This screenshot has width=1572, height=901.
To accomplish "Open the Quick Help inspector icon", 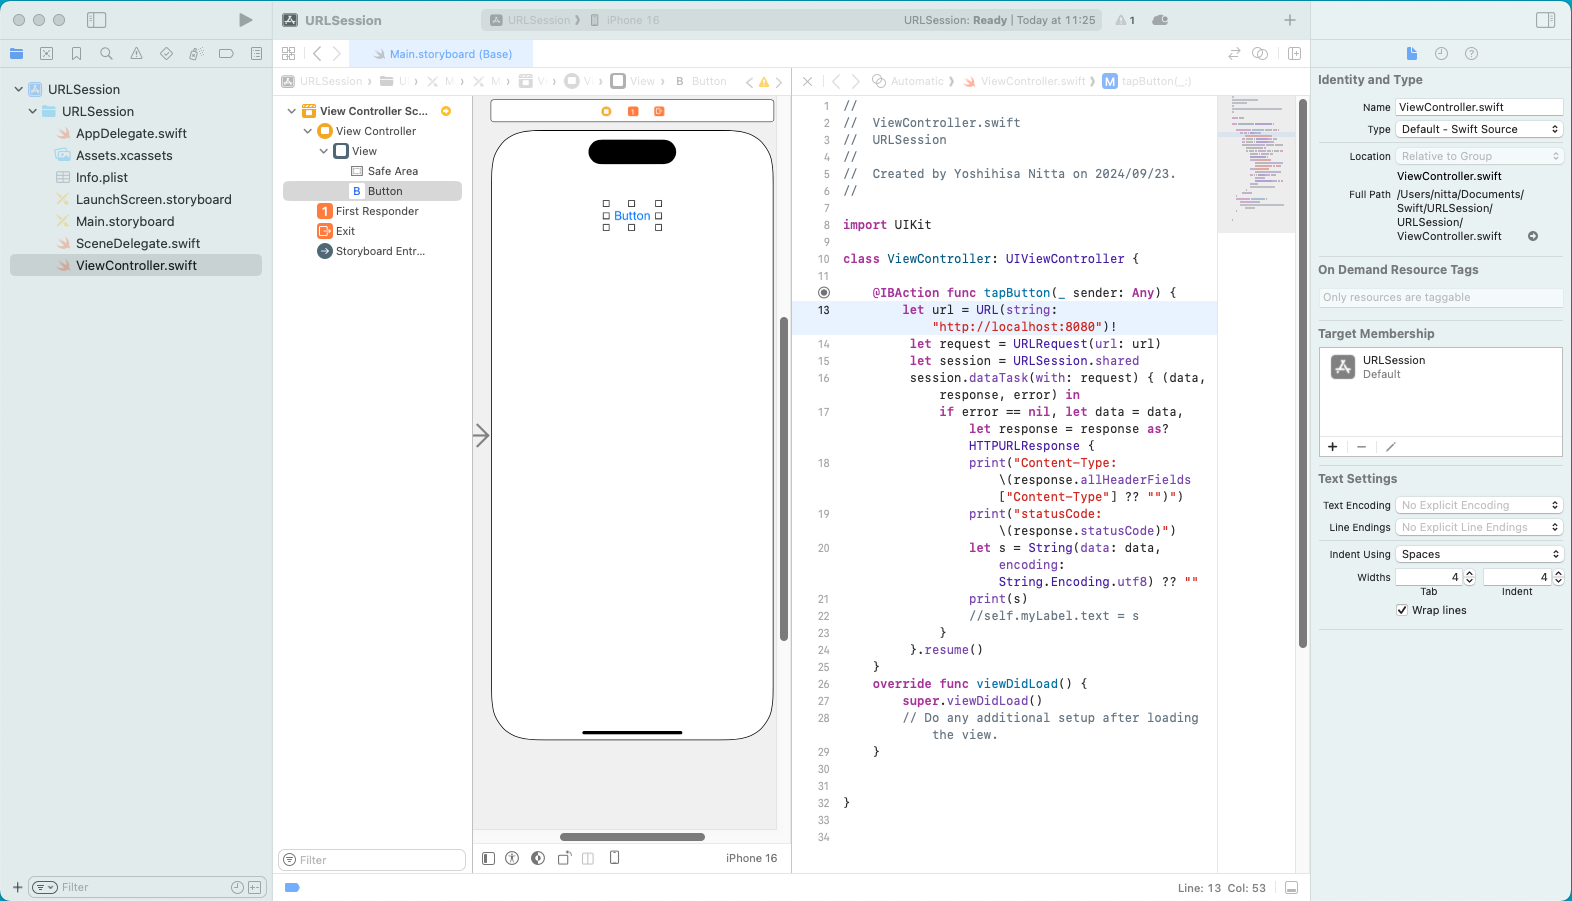I will point(1471,54).
